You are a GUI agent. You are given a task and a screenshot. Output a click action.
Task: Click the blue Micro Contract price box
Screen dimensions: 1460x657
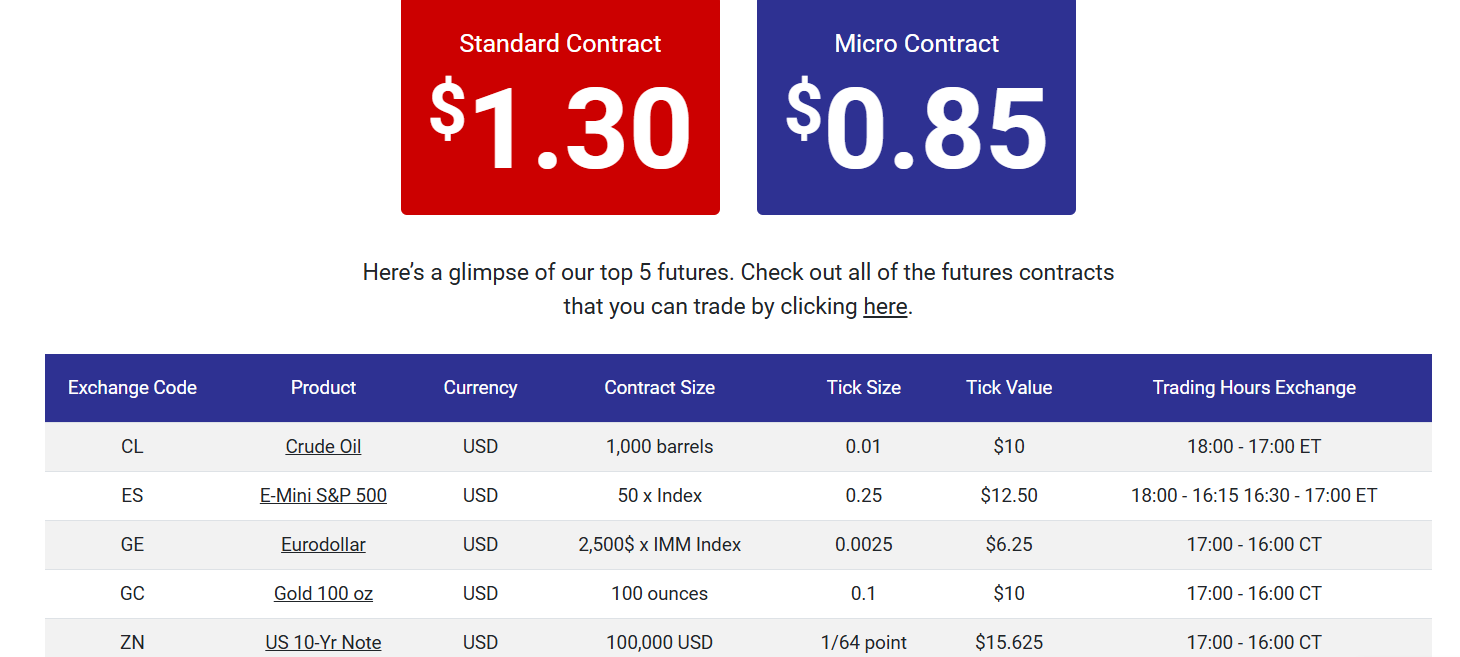click(916, 106)
